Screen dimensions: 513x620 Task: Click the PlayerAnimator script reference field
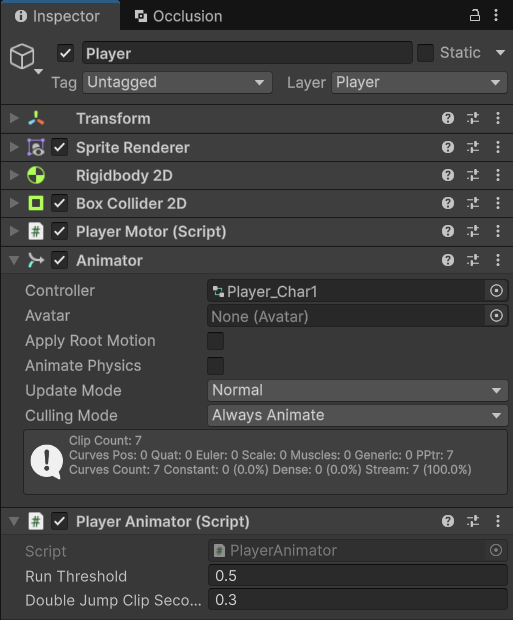click(347, 550)
